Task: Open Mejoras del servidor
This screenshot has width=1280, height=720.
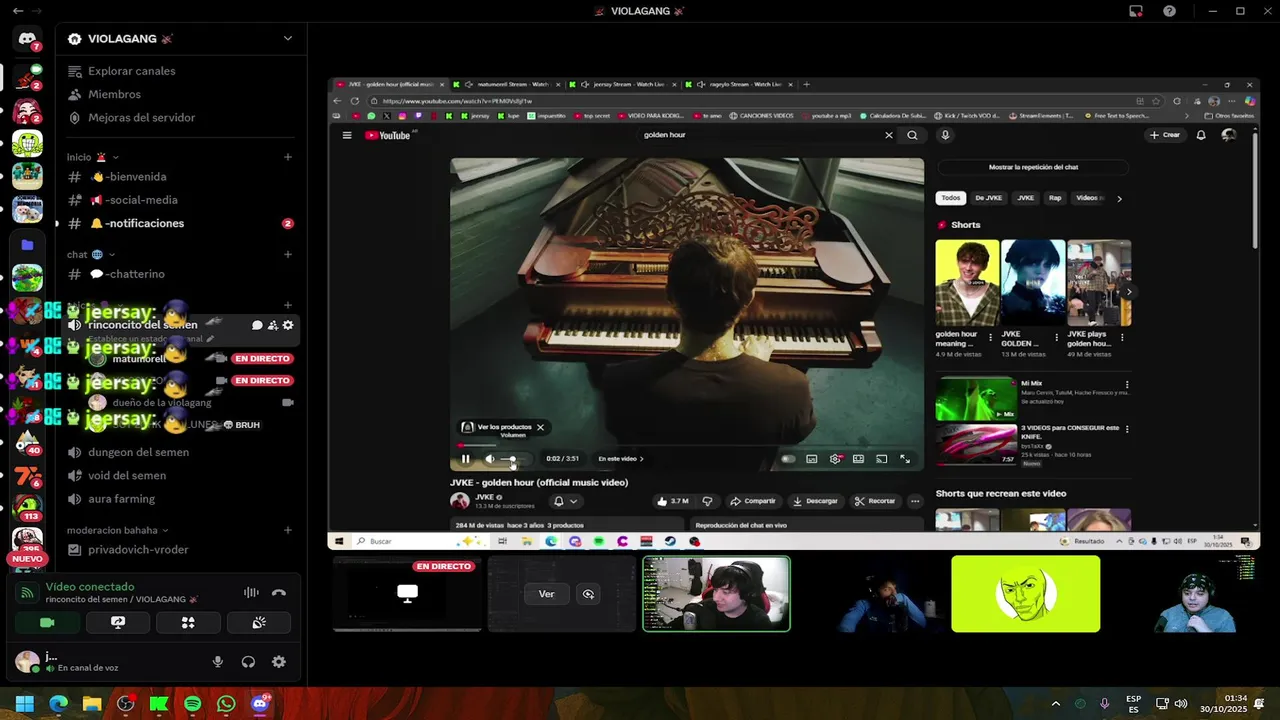Action: pos(141,117)
